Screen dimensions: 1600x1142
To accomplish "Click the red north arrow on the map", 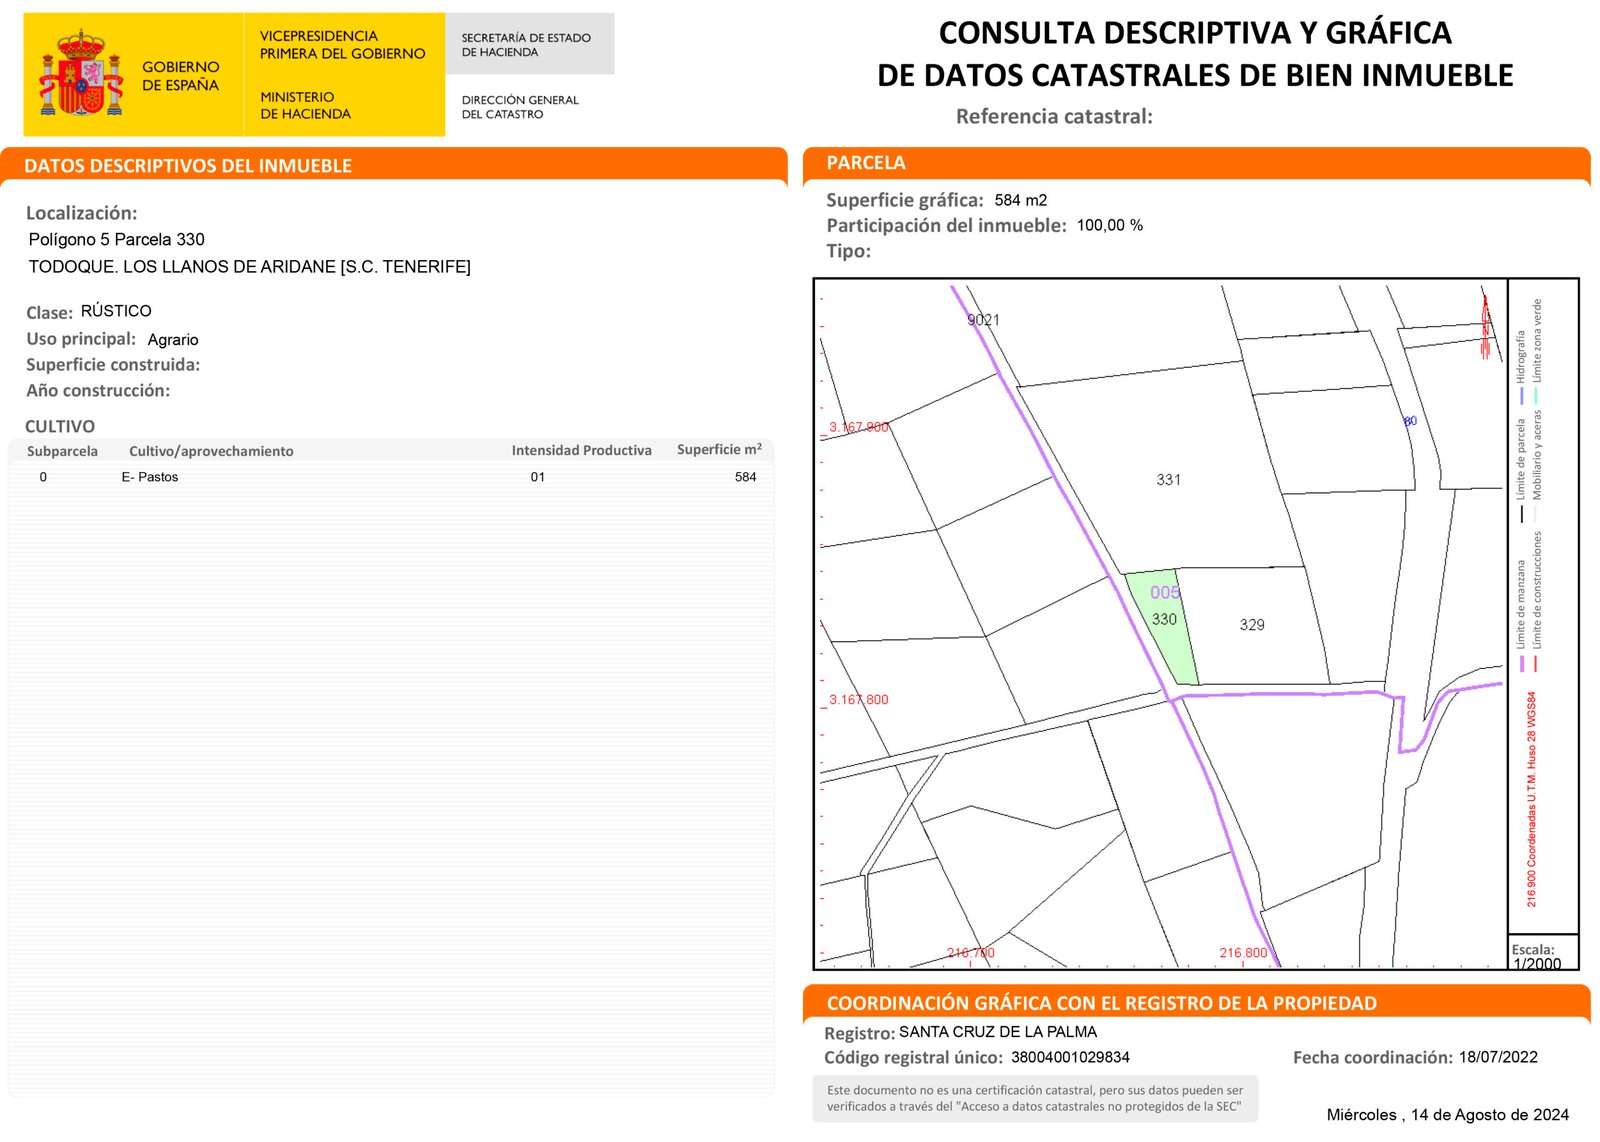I will (x=1486, y=326).
